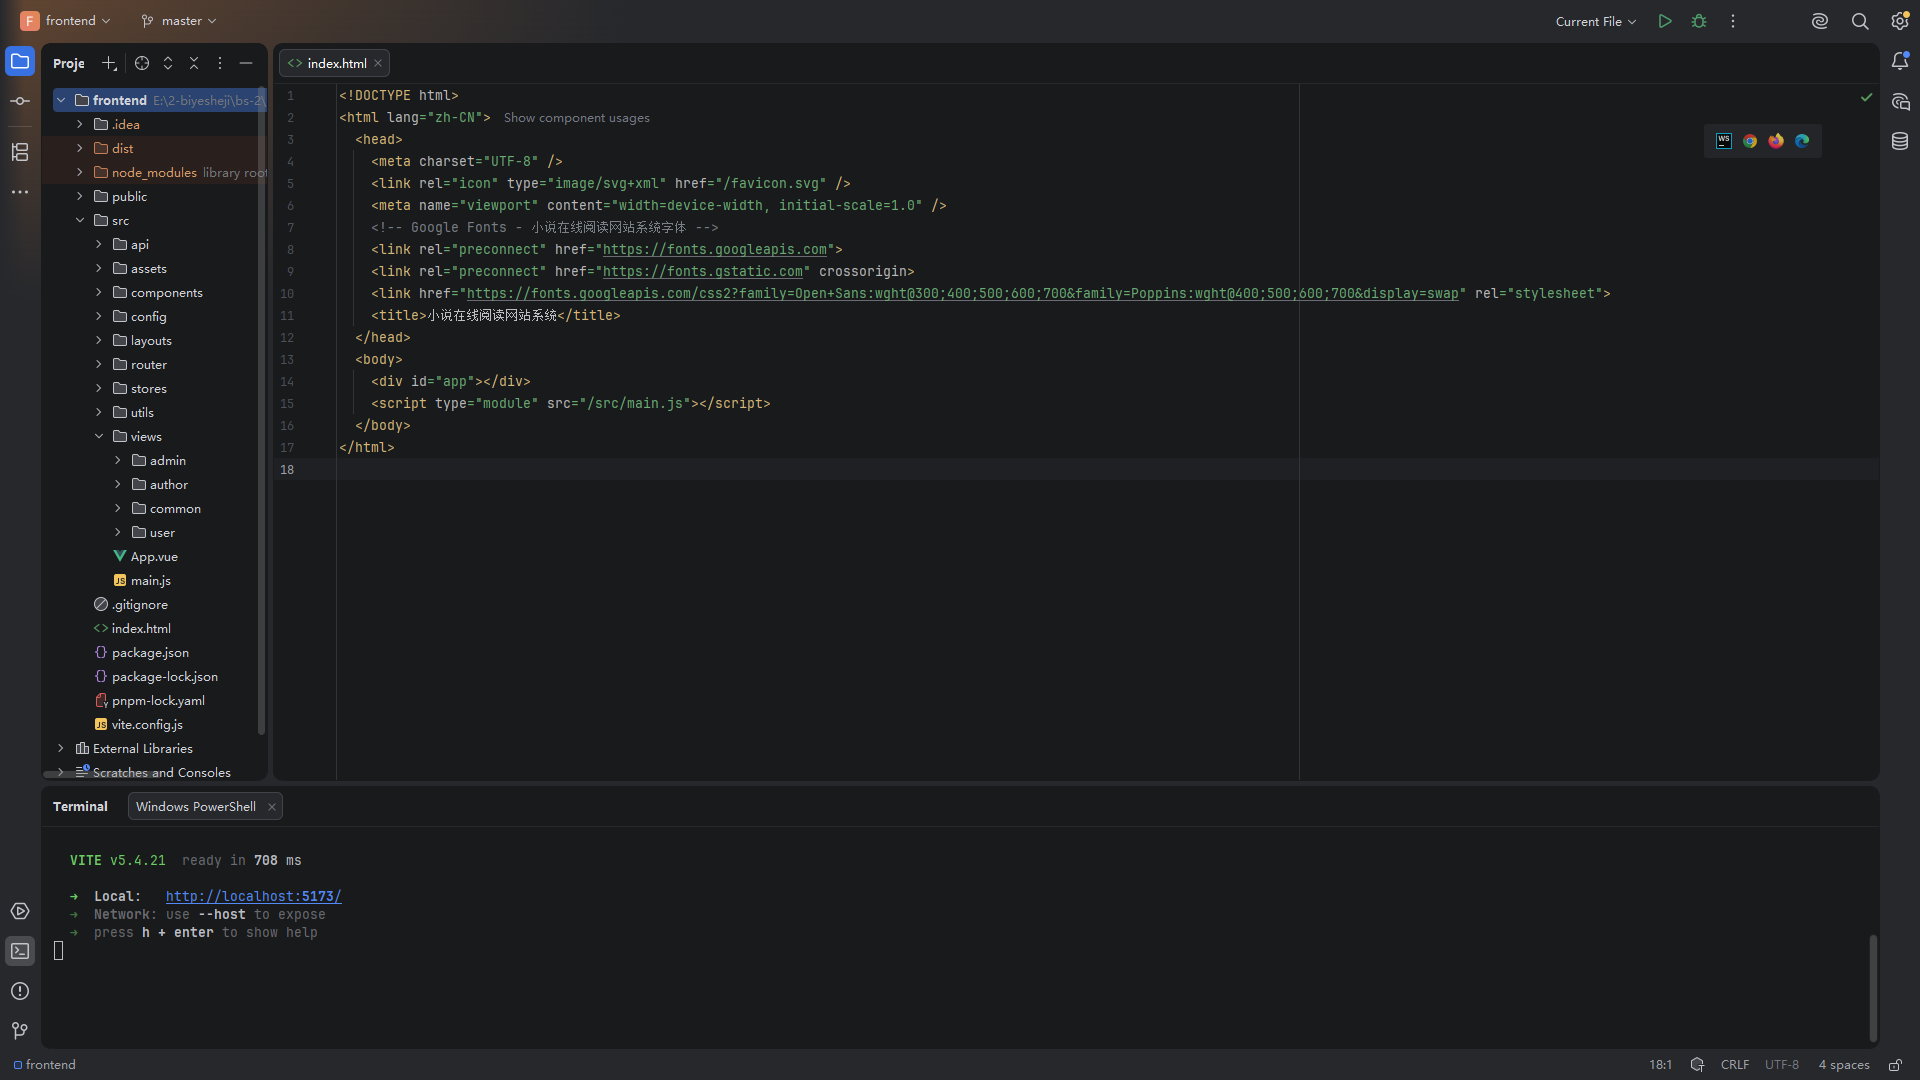Toggle the Terminal tool window icon
Viewport: 1920px width, 1080px height.
point(20,951)
